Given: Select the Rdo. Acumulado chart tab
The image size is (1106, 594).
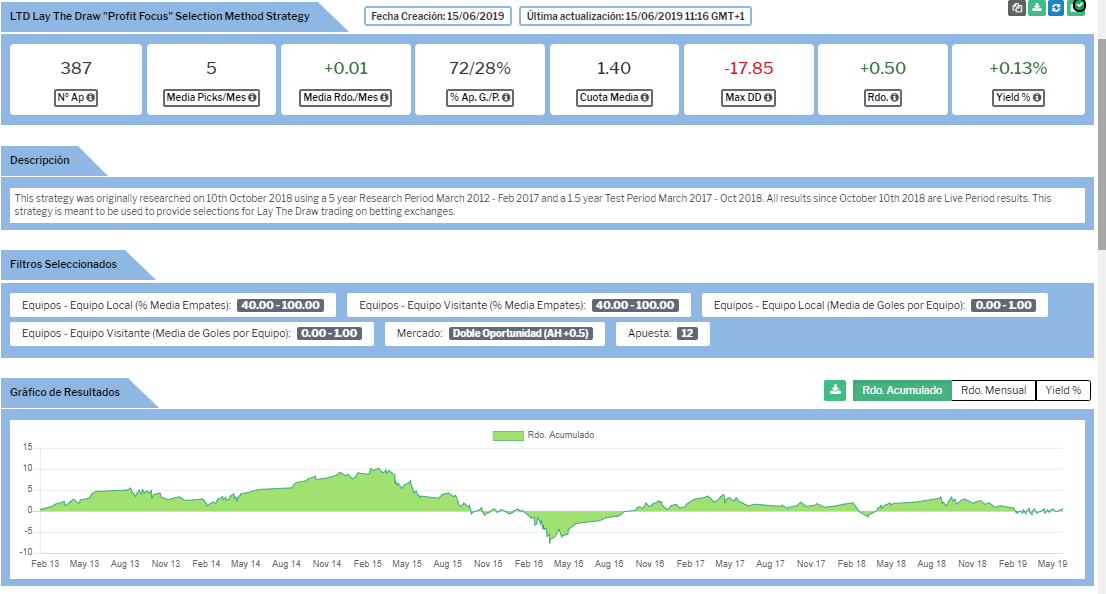Looking at the screenshot, I should point(902,390).
